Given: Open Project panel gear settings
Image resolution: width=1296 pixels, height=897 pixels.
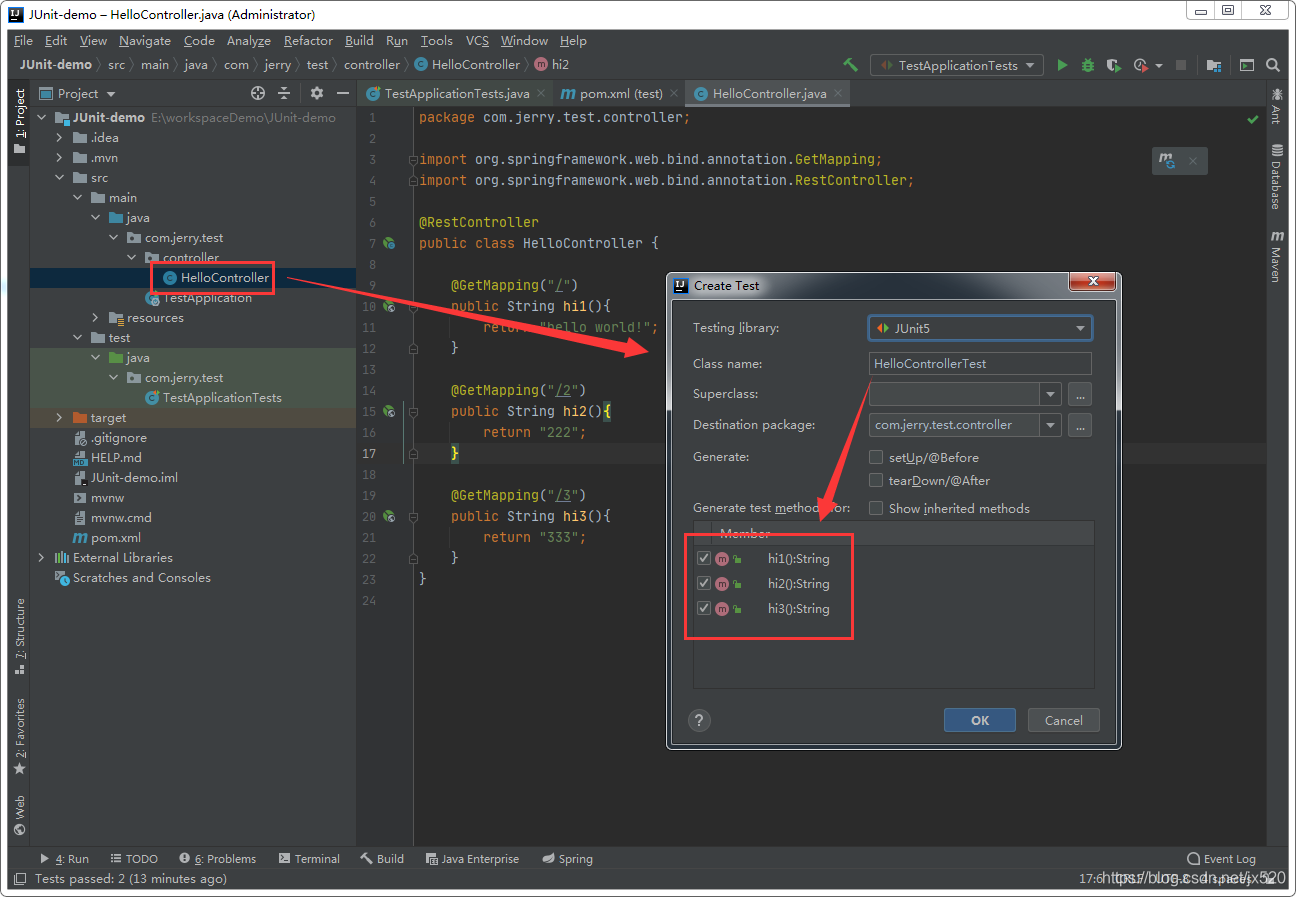Looking at the screenshot, I should [317, 93].
